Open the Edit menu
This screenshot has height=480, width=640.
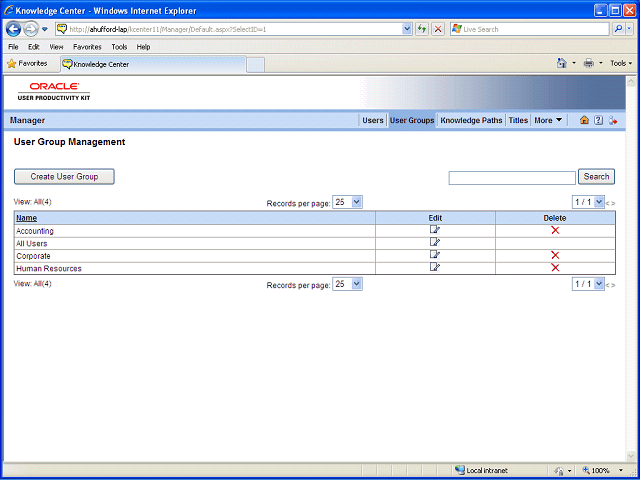[x=33, y=47]
